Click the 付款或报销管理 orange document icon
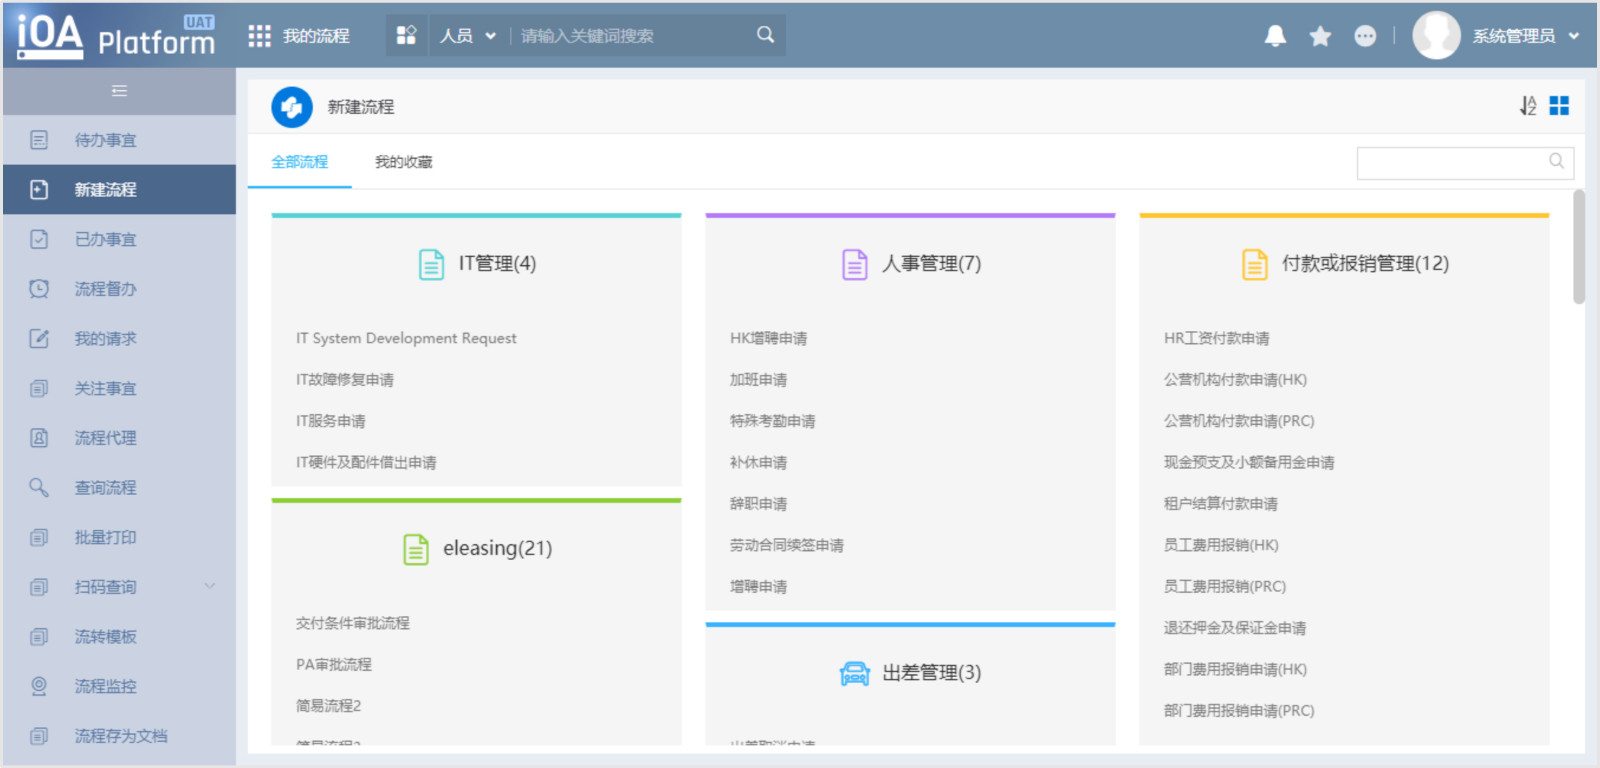1600x768 pixels. click(x=1255, y=264)
